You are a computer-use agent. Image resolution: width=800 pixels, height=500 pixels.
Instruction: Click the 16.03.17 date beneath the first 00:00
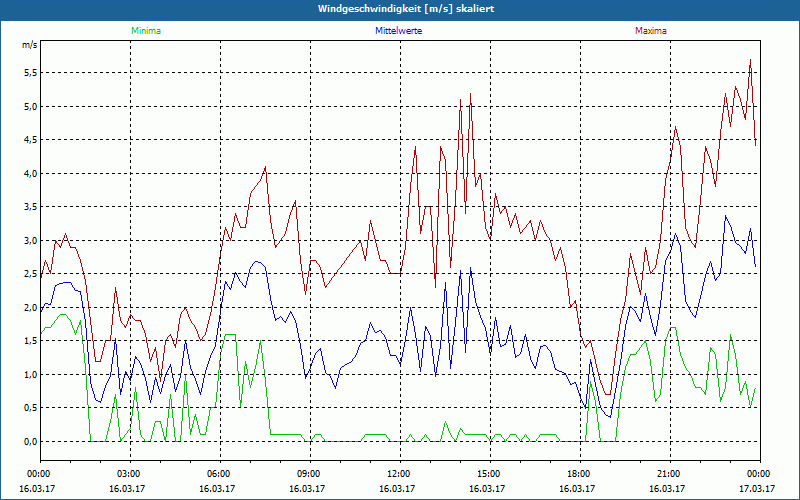[37, 488]
